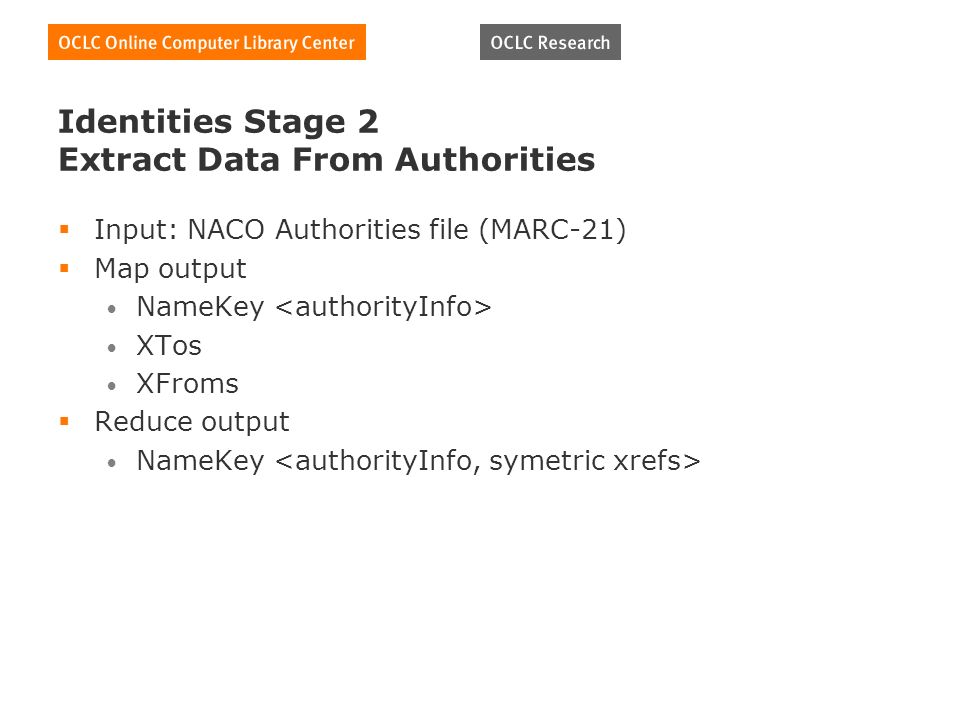960x720 pixels.
Task: Click the NameKey <authorityInfo> sub-item
Action: pos(314,307)
